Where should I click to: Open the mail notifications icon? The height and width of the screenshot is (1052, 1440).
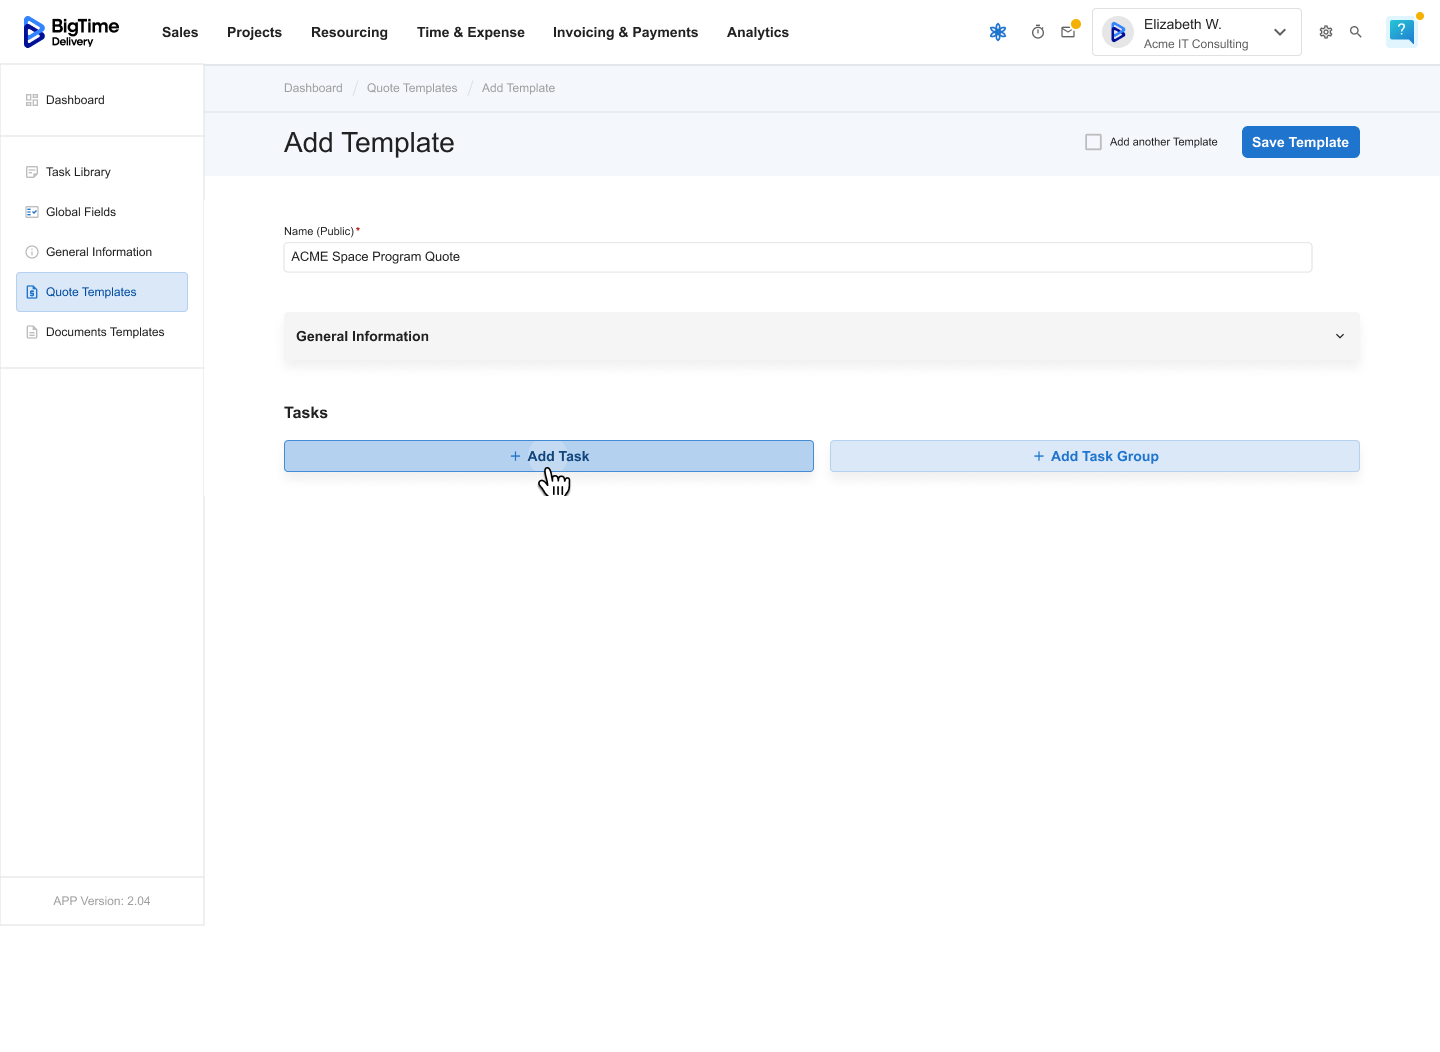point(1068,32)
